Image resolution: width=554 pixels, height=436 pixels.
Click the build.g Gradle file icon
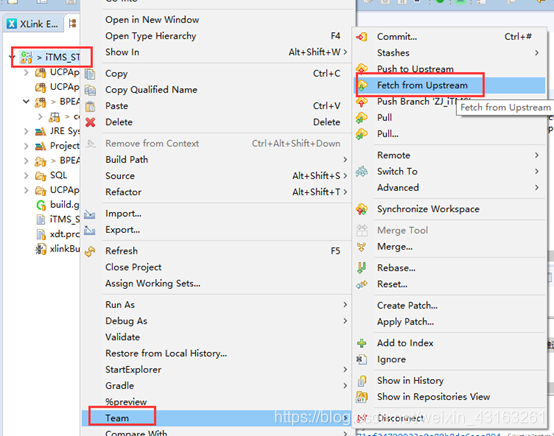[41, 205]
